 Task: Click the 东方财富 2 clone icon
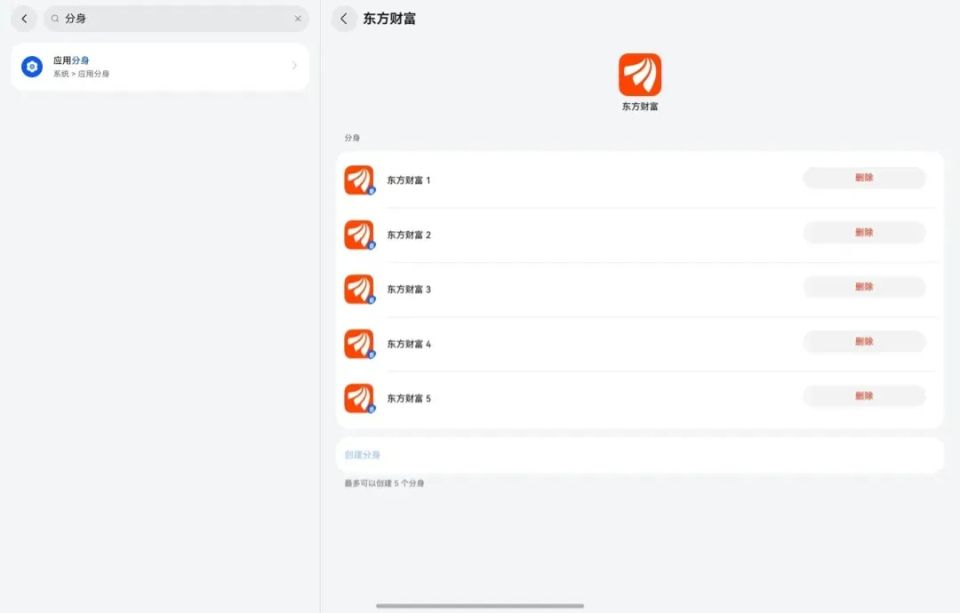359,235
